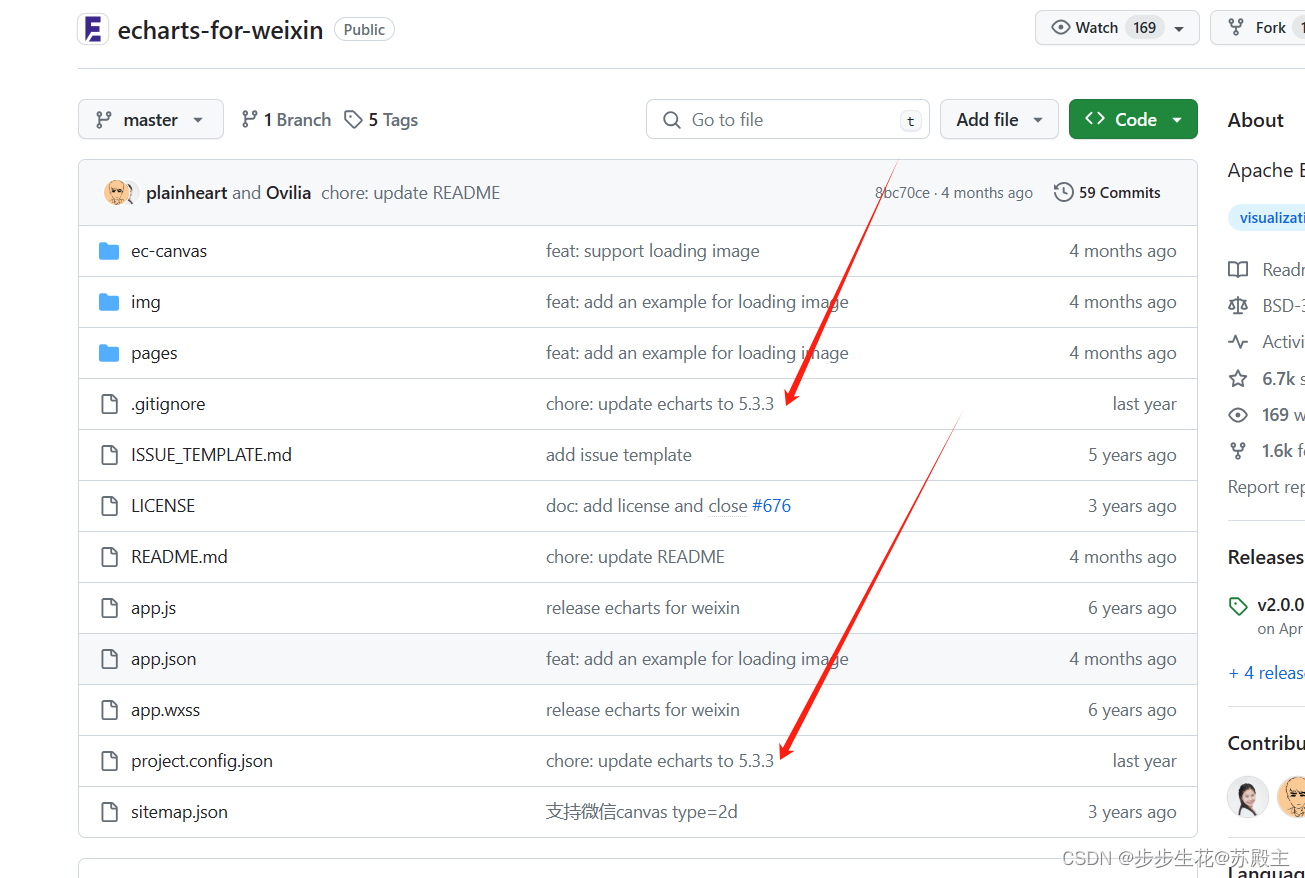This screenshot has width=1305, height=878.
Task: Open the app.json file
Action: coord(163,659)
